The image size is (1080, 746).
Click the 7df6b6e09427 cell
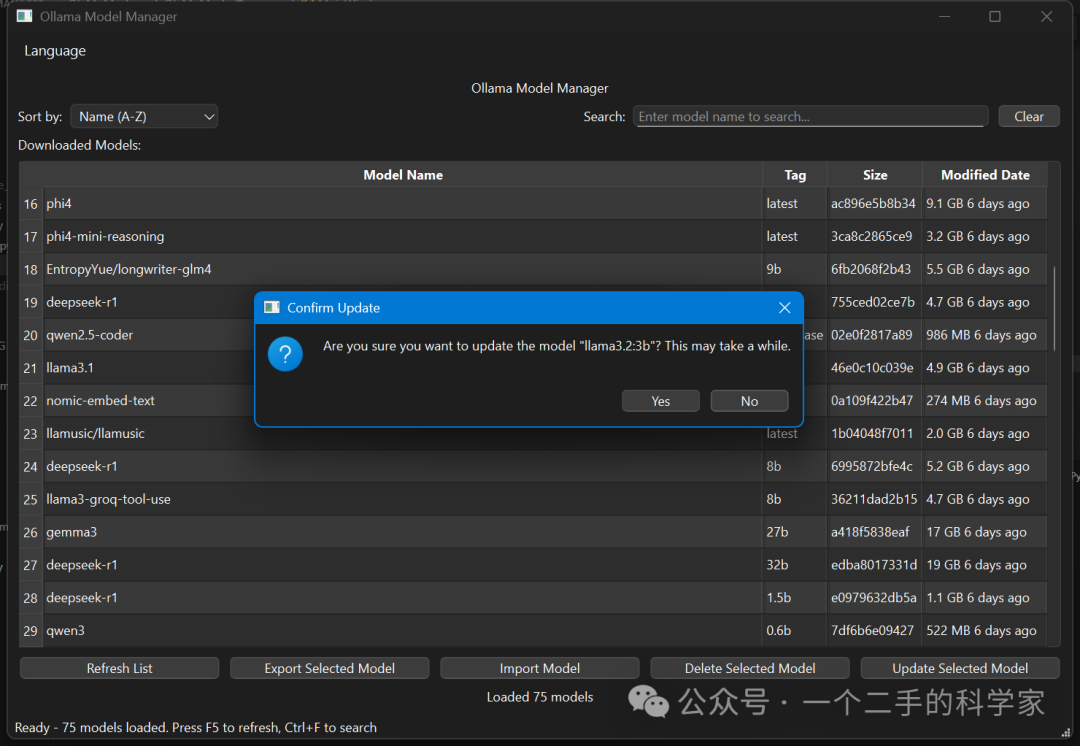pos(875,630)
